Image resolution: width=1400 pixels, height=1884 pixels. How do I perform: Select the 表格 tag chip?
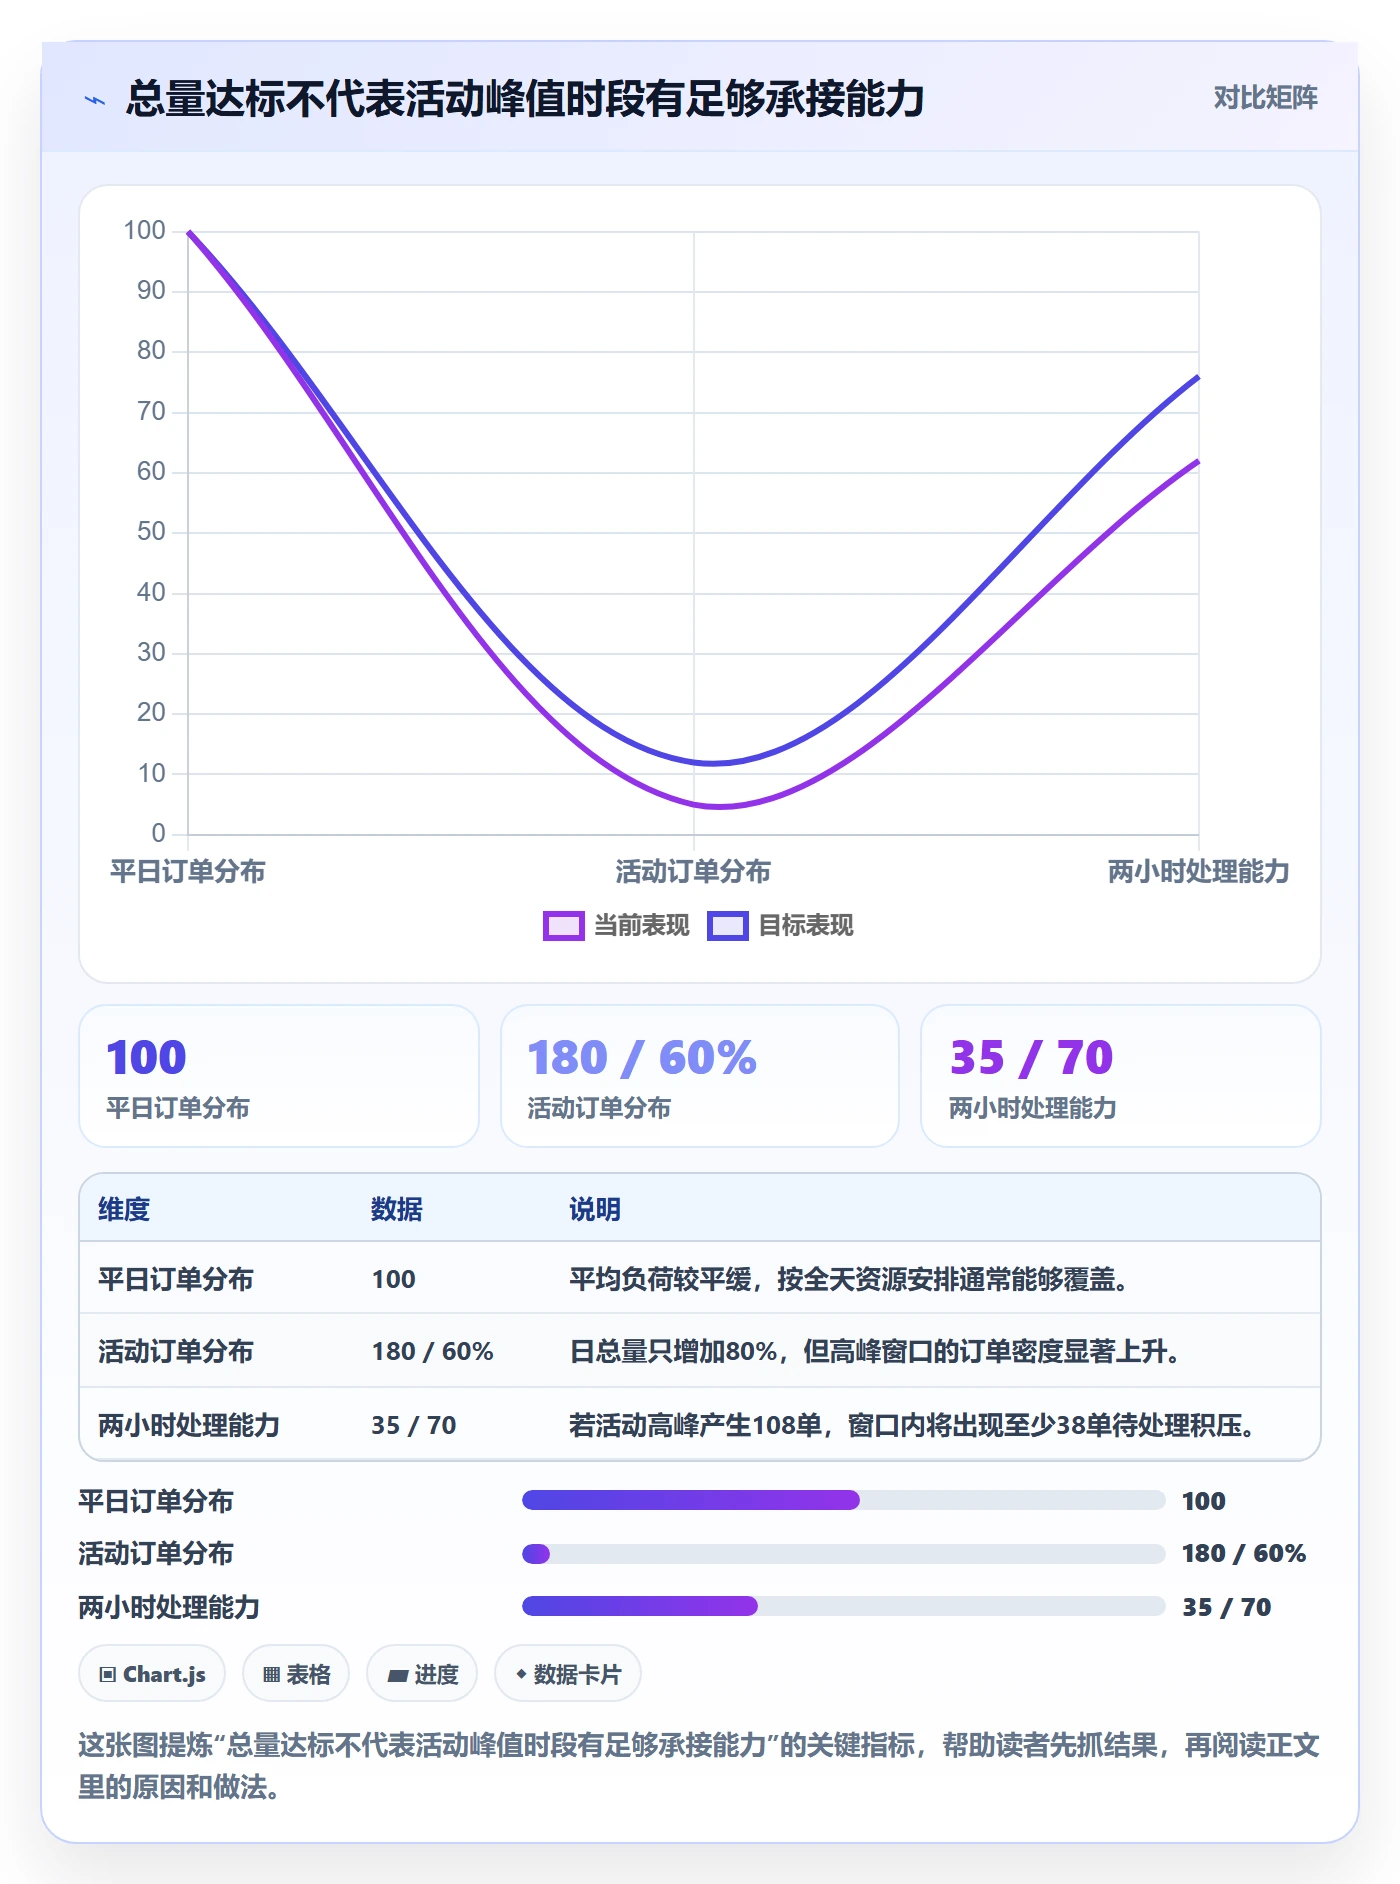click(x=296, y=1674)
